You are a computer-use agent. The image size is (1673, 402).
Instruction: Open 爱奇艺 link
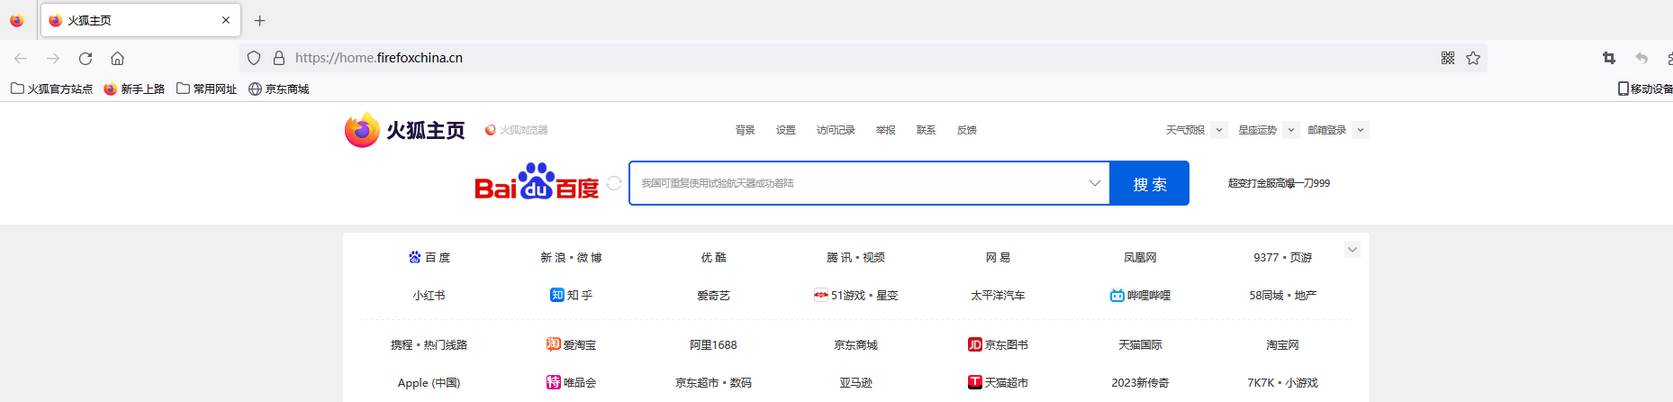click(x=714, y=295)
